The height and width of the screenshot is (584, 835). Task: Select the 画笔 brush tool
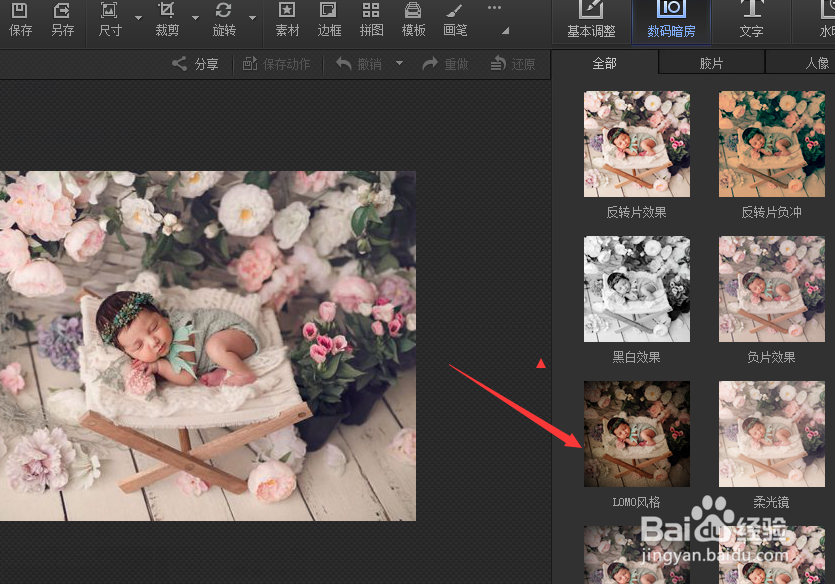click(x=455, y=20)
